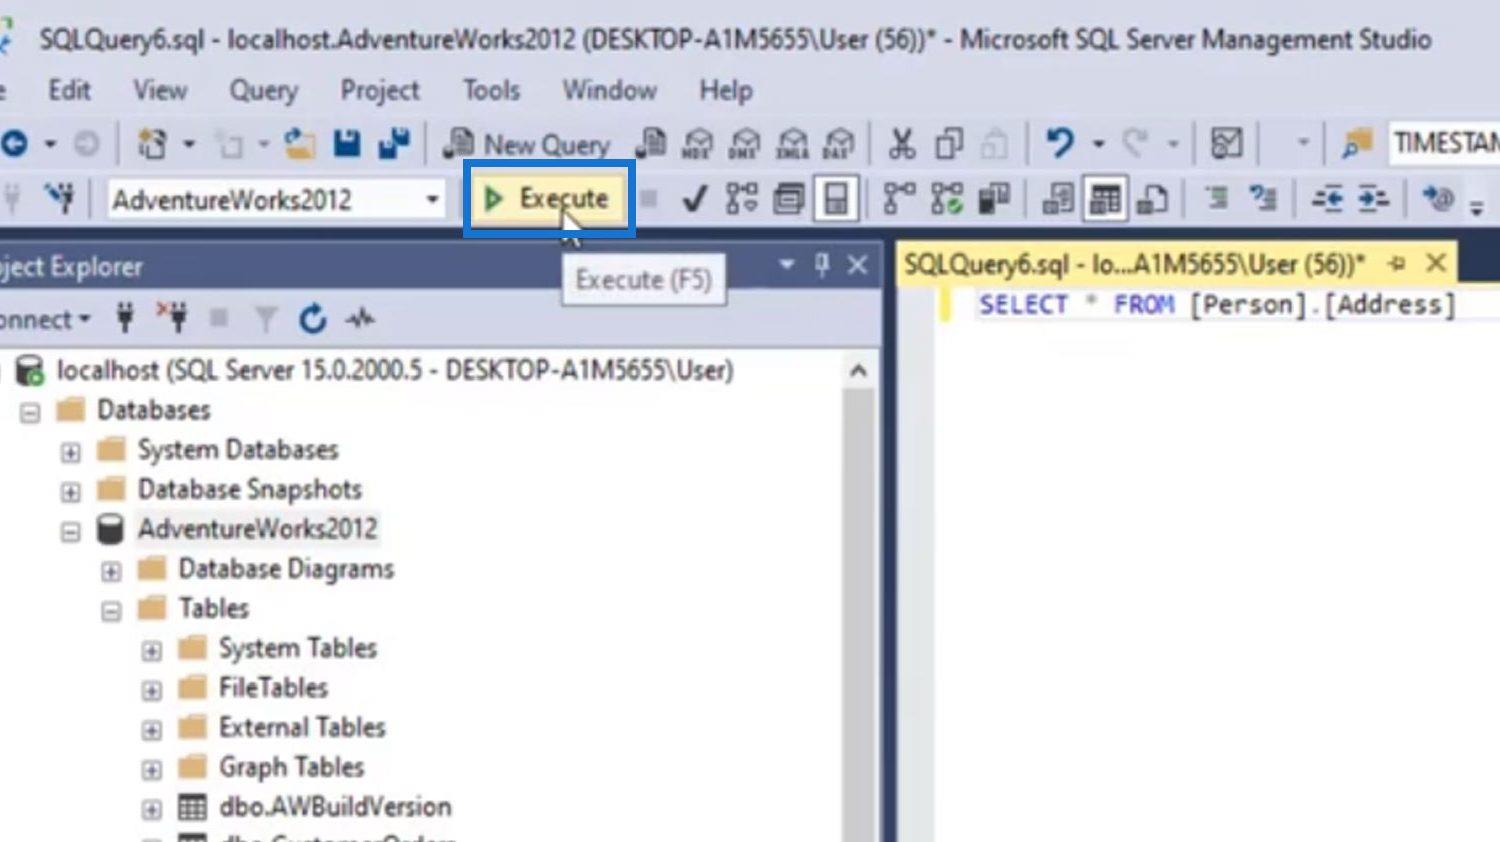Screen dimensions: 1500x842
Task: Open the Query menu
Action: tap(264, 90)
